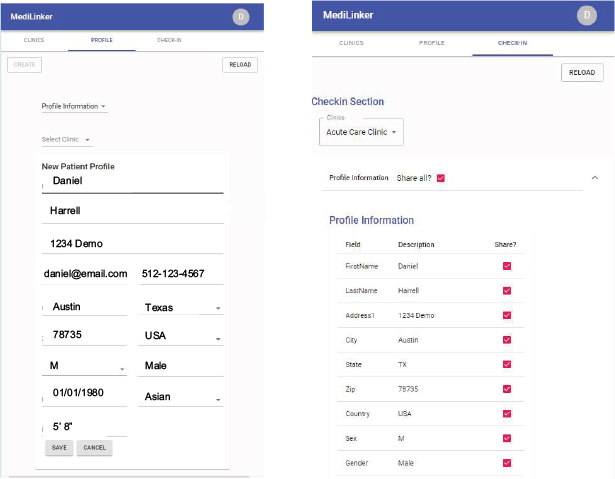The height and width of the screenshot is (479, 615).
Task: Switch to the Clinics tab on the Profile screen
Action: coord(34,41)
